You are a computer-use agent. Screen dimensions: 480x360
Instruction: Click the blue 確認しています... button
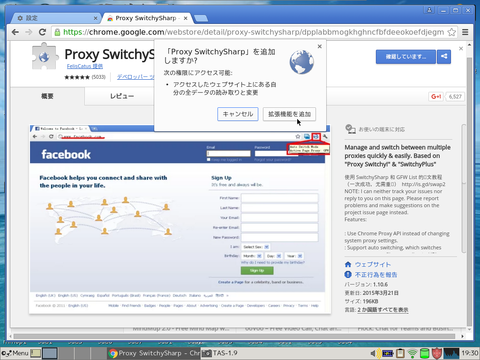[406, 57]
